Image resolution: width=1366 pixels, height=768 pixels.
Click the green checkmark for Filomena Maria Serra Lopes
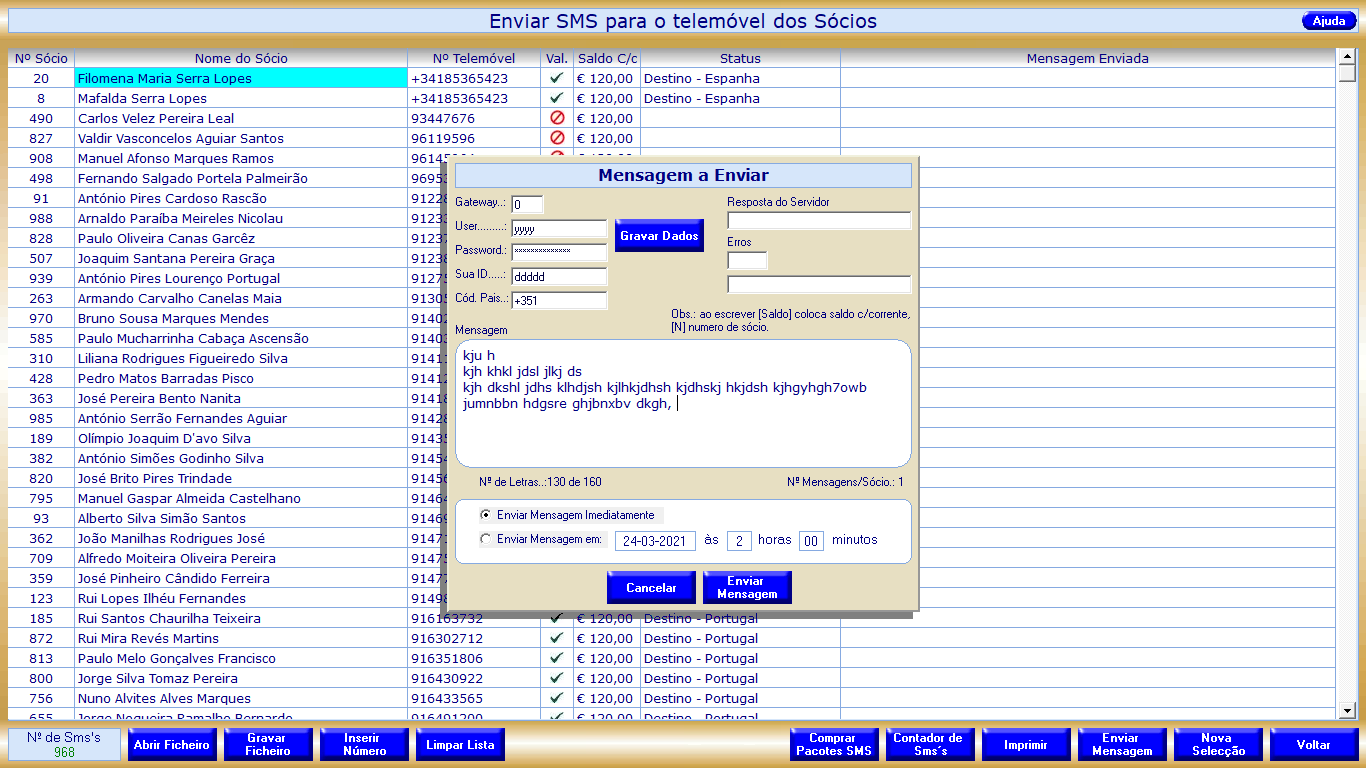coord(557,78)
